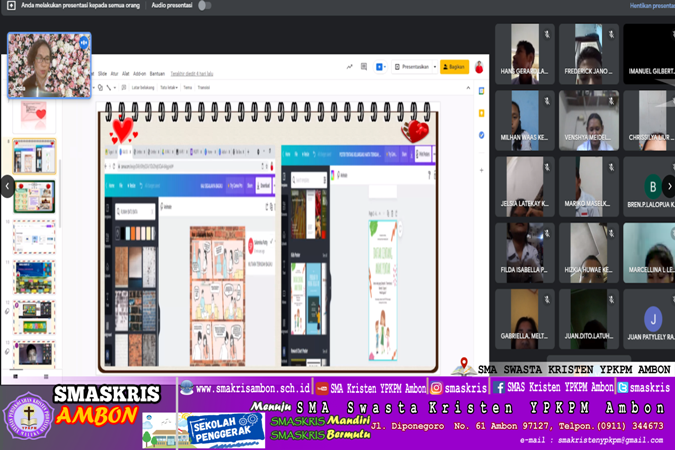Select VENSHYA MEIDEL participant tile
The image size is (675, 450).
(589, 120)
